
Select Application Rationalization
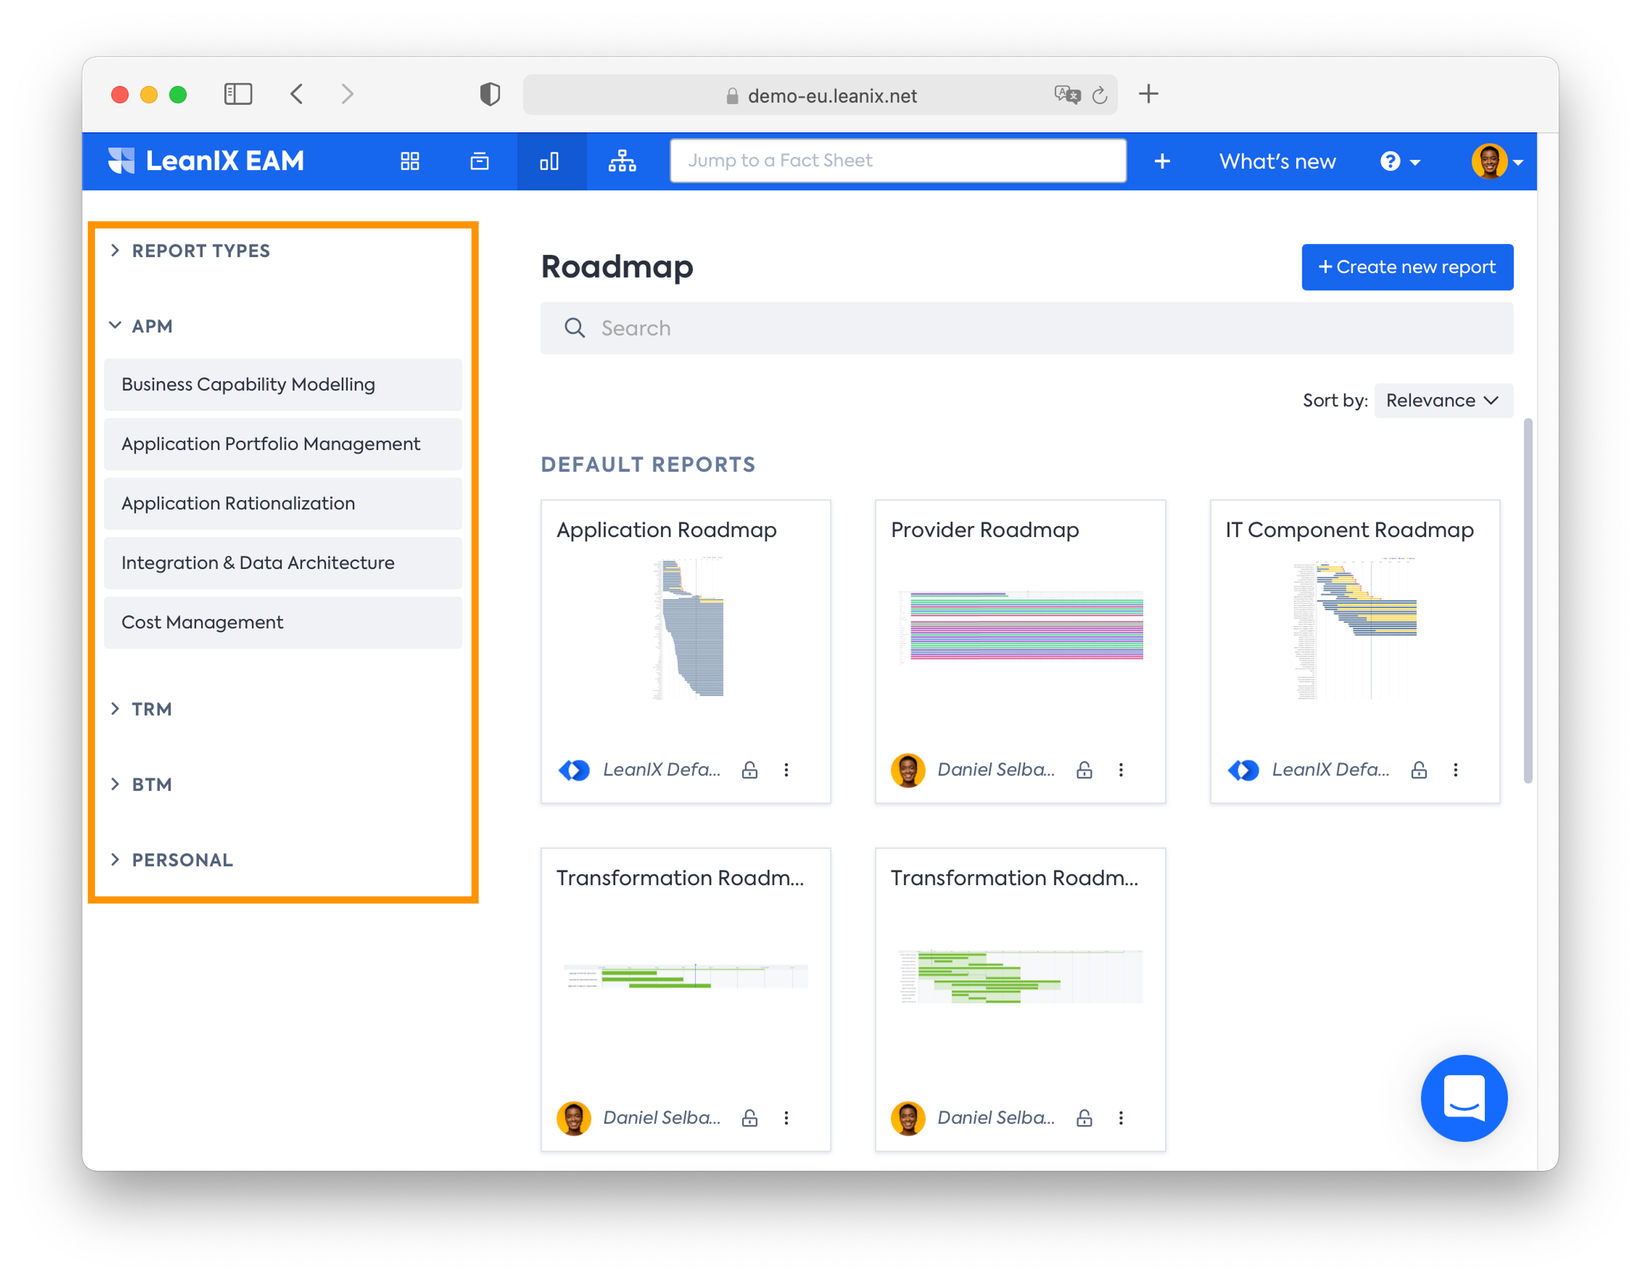click(283, 503)
